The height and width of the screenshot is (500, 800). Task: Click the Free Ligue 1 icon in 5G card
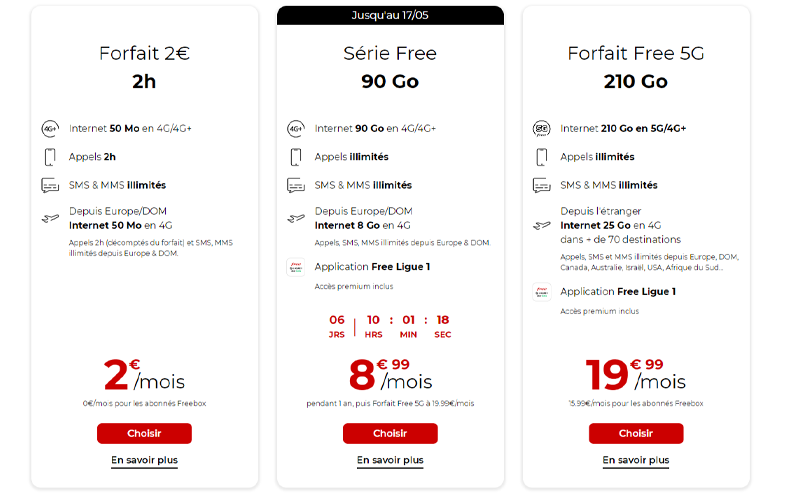[x=542, y=292]
